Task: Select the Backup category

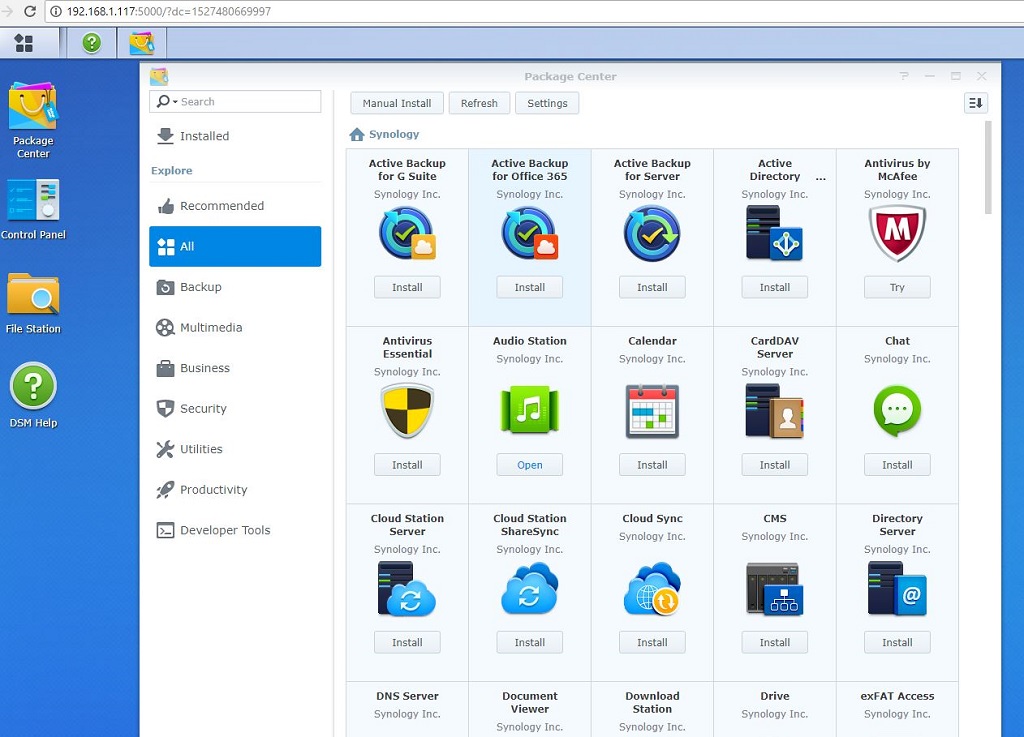Action: click(x=235, y=287)
